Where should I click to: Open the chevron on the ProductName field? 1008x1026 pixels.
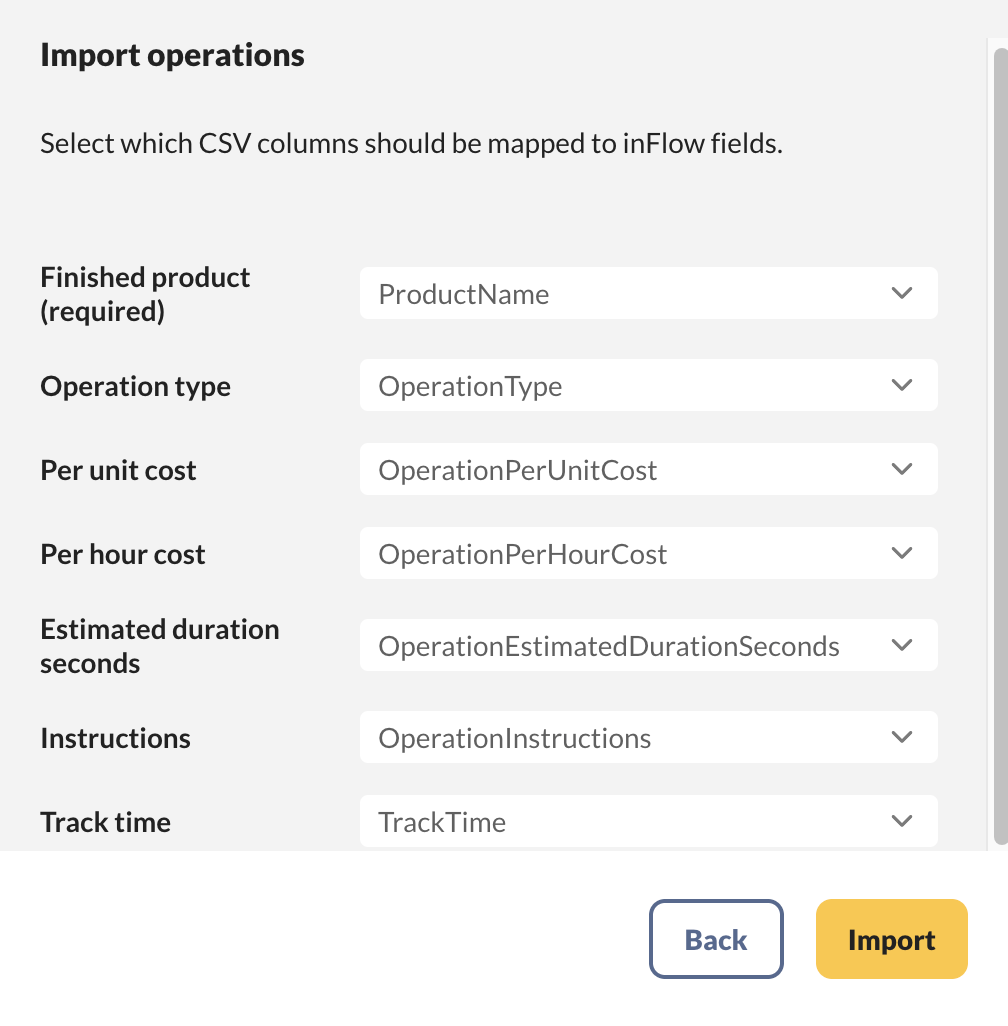(x=901, y=293)
